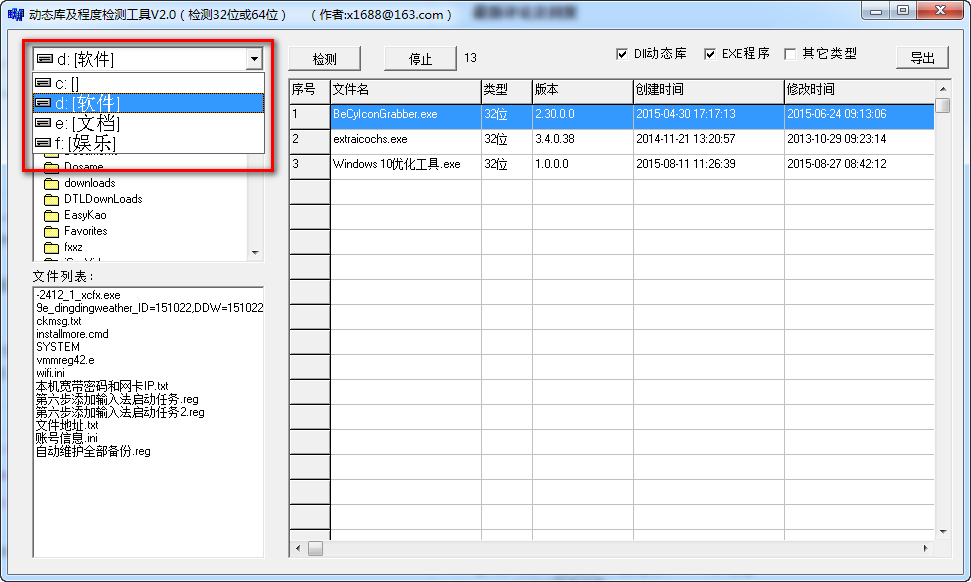Click the 修改时间 column header
Image resolution: width=971 pixels, height=582 pixels.
click(860, 90)
